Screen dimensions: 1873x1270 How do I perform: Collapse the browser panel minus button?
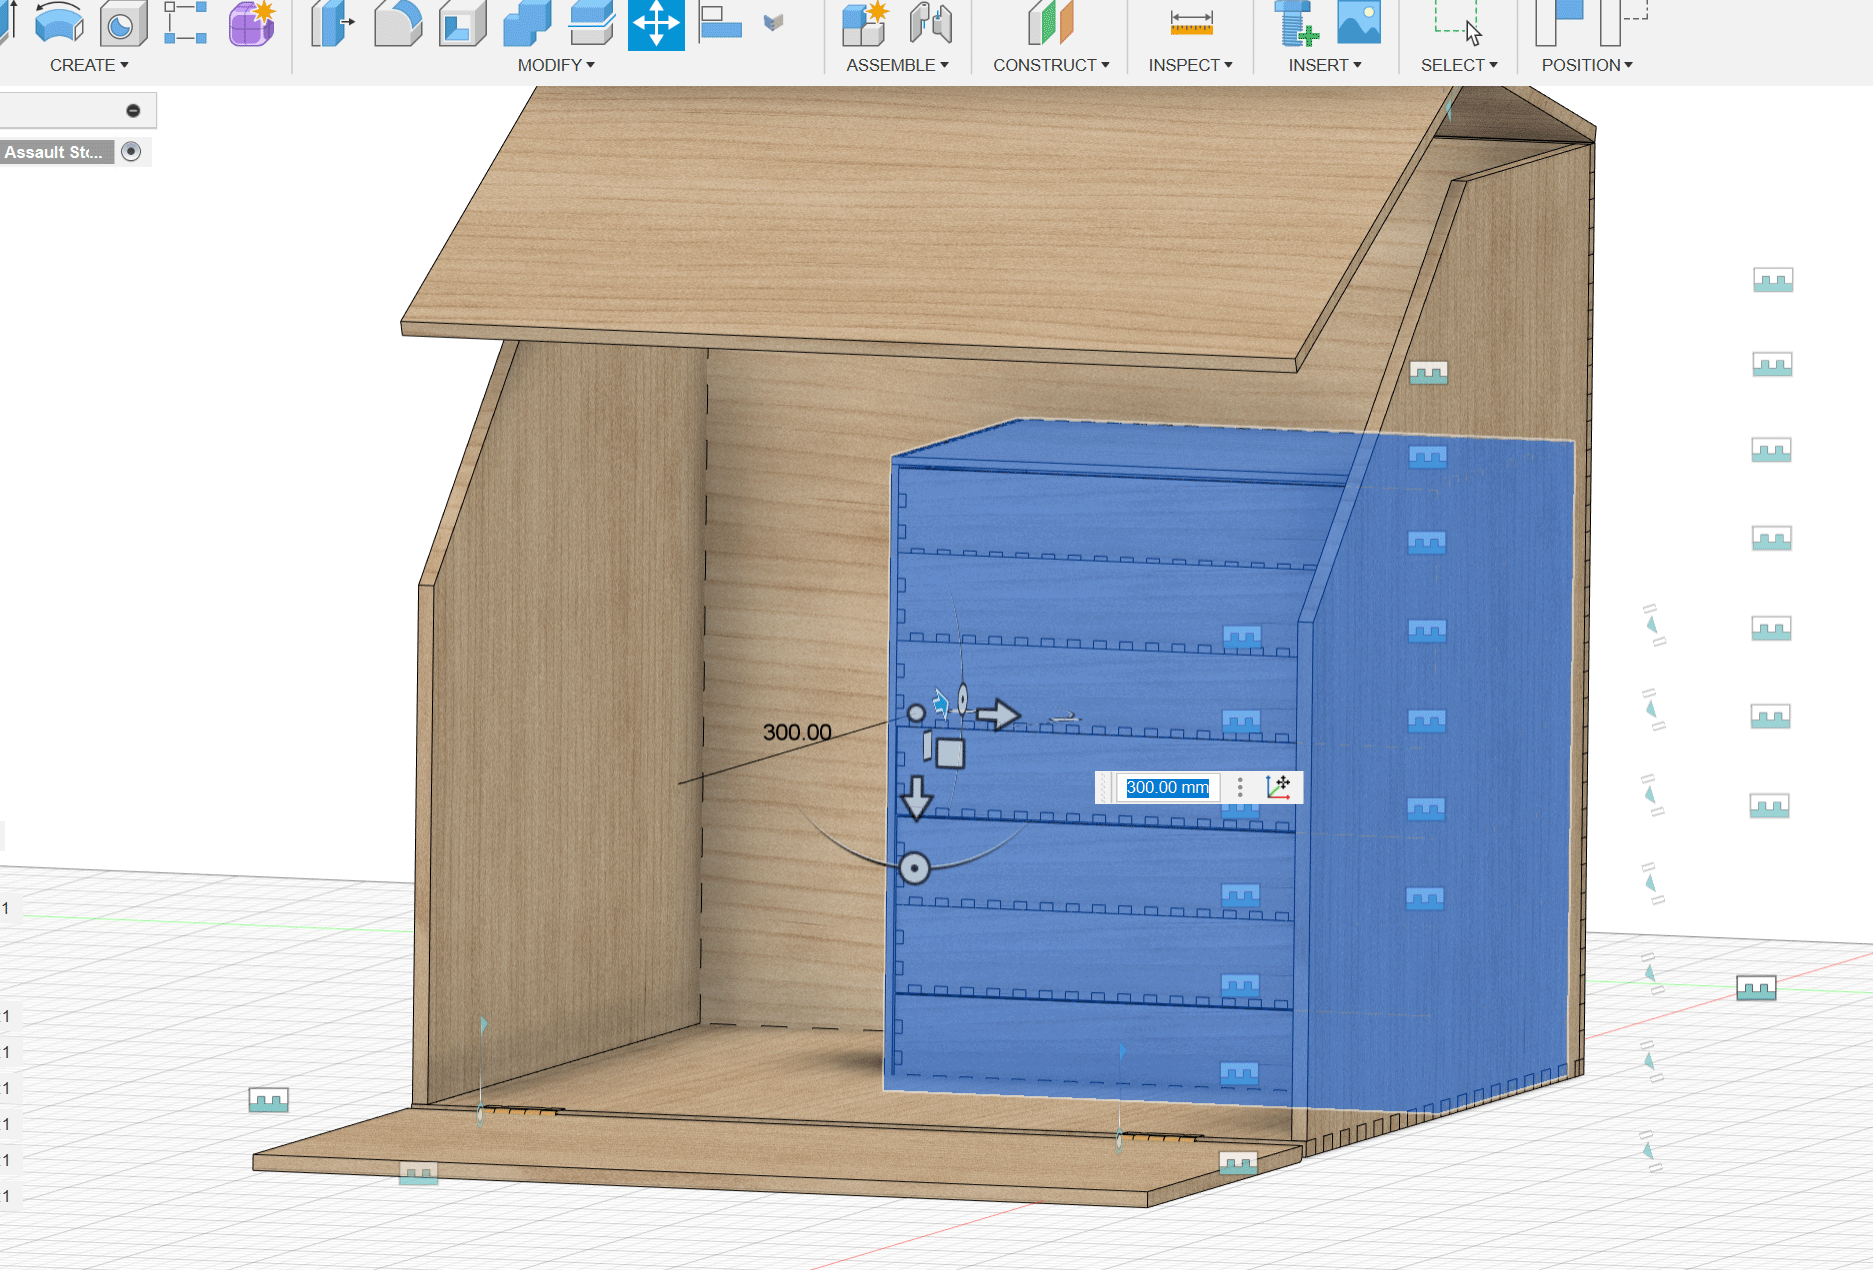pos(133,110)
